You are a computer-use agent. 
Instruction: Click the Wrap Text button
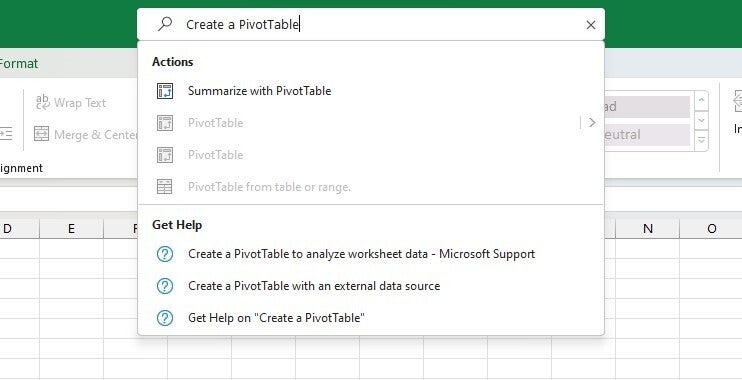71,103
